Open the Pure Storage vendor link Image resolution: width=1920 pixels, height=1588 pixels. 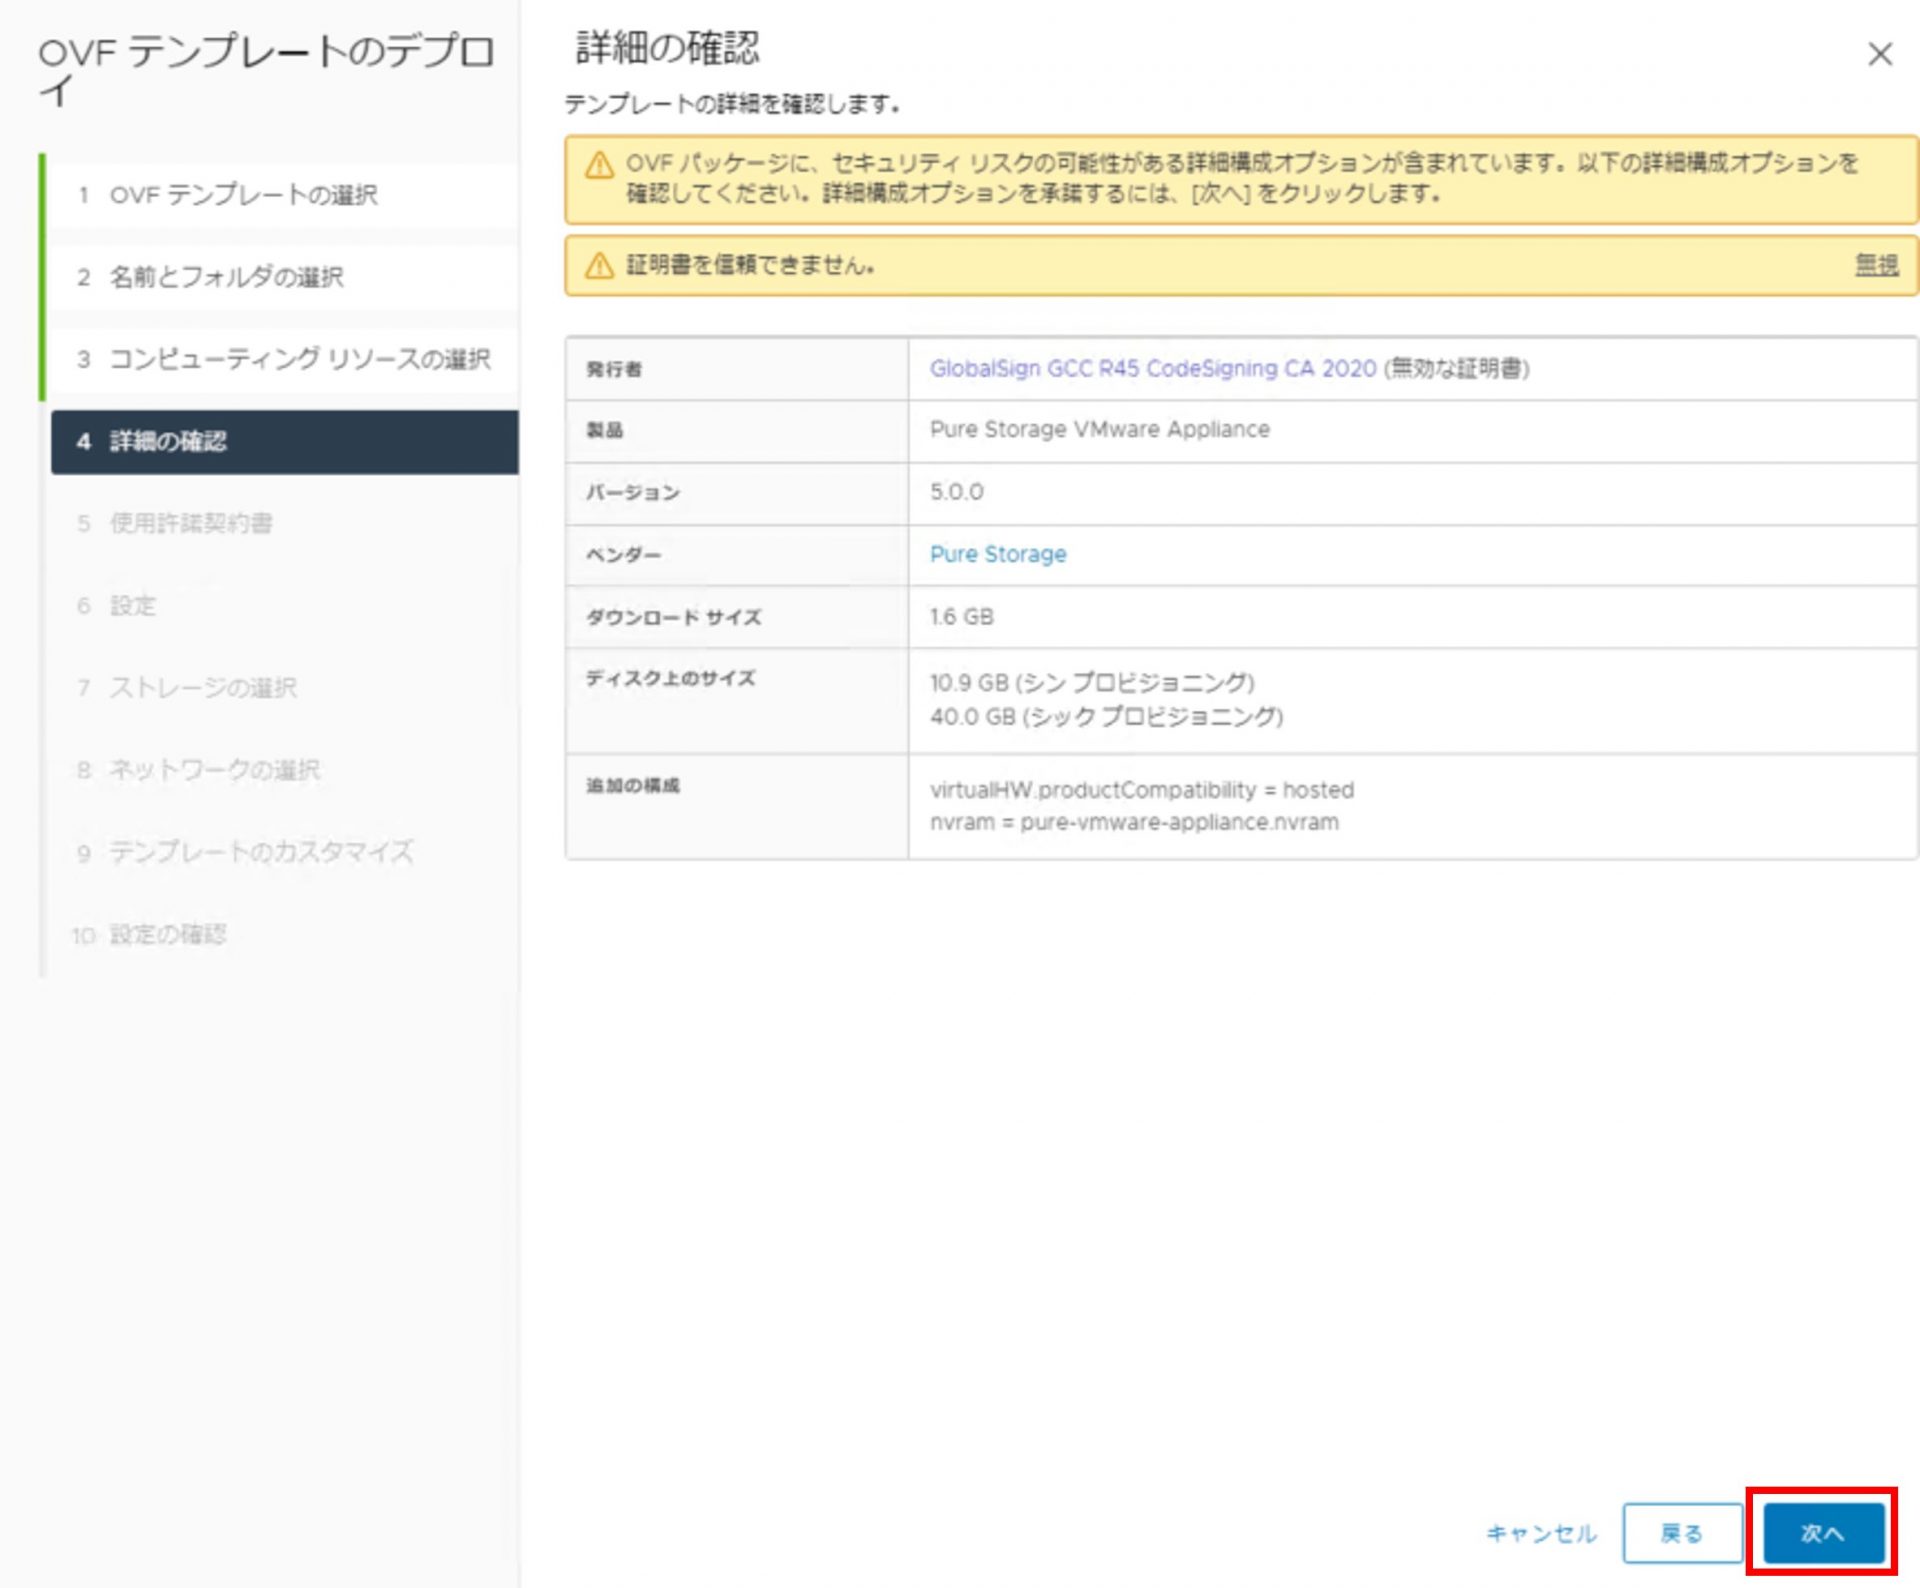[x=997, y=554]
